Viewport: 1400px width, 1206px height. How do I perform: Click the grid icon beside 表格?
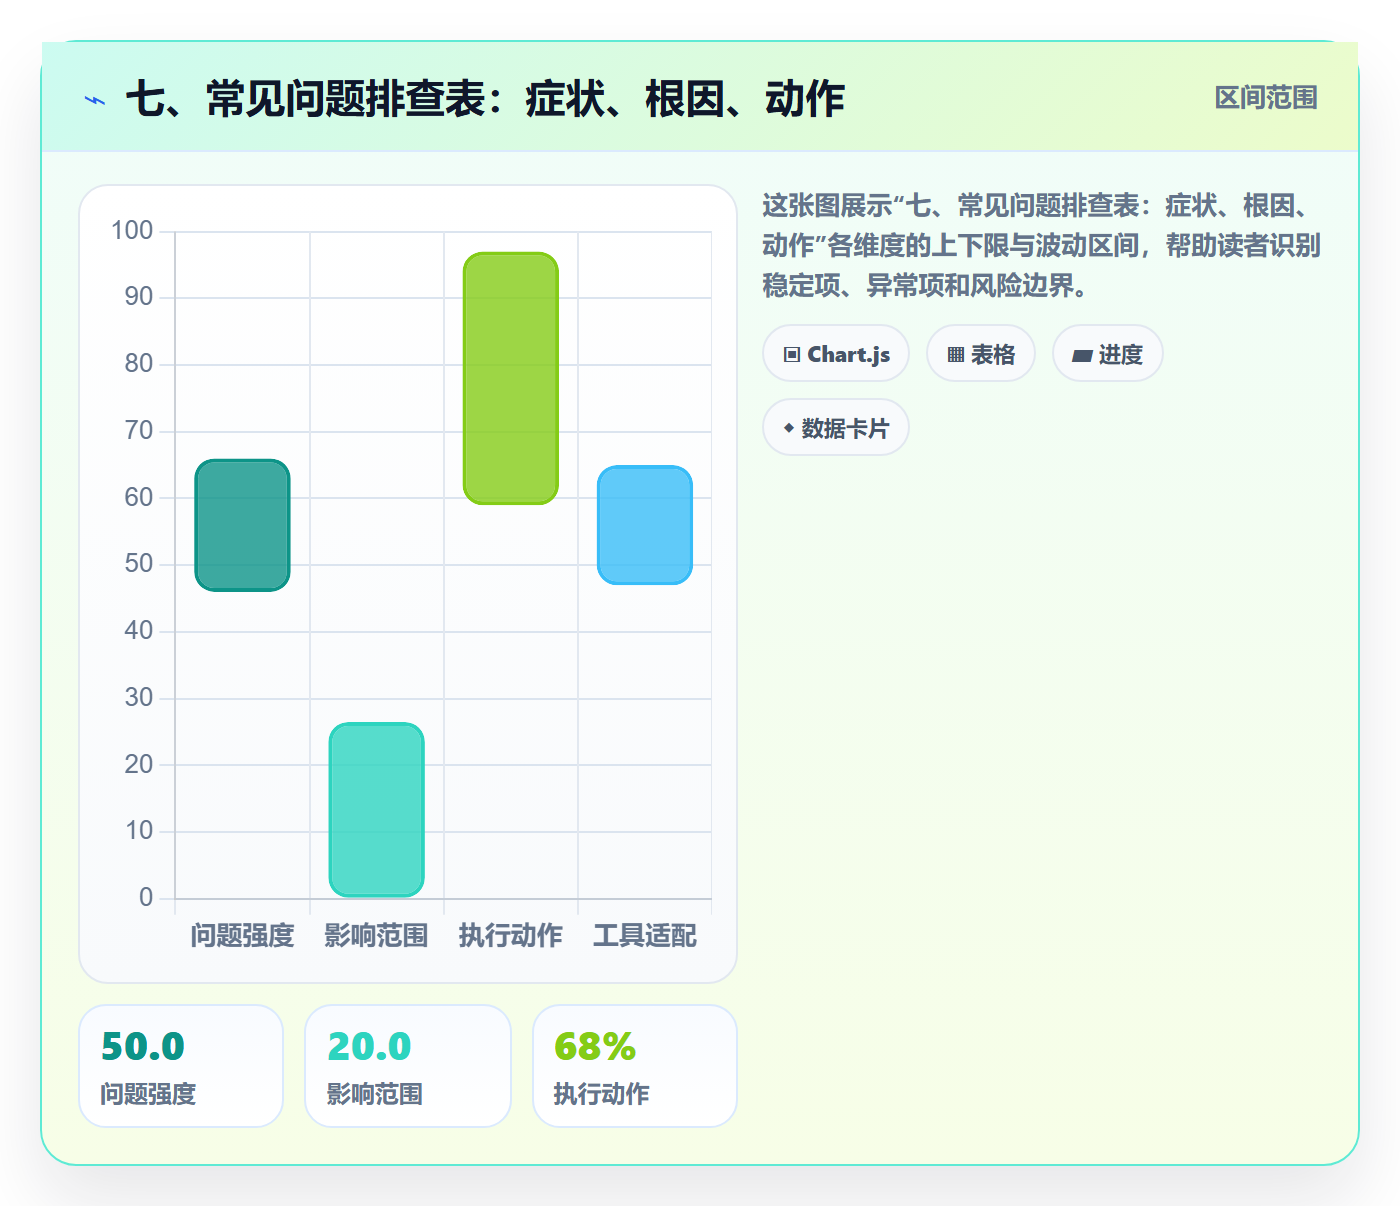[x=956, y=355]
